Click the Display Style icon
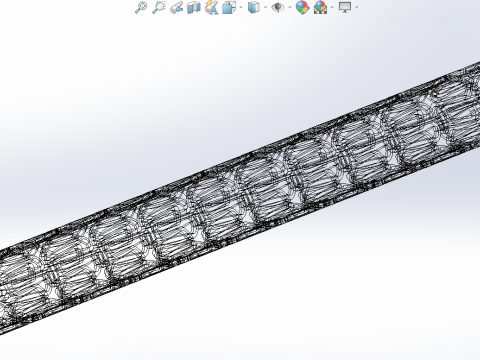480x360 pixels. pyautogui.click(x=254, y=7)
